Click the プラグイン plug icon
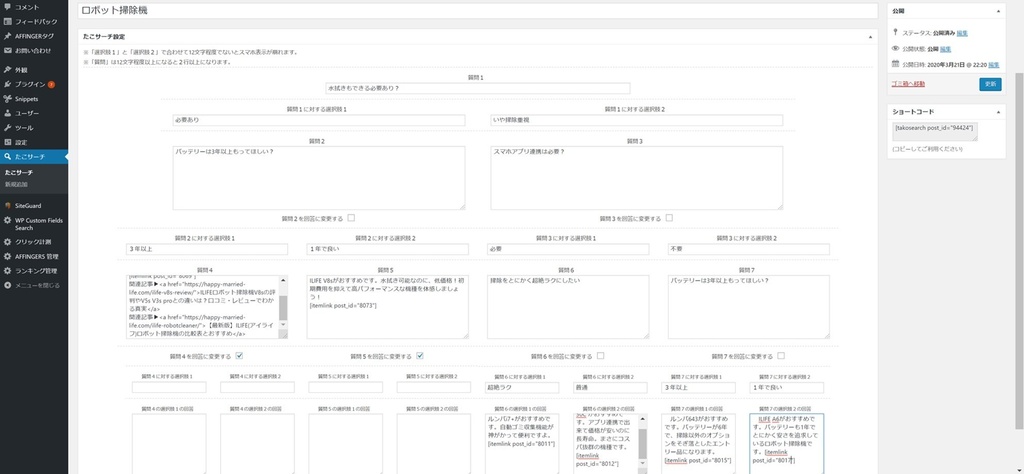 pyautogui.click(x=7, y=84)
